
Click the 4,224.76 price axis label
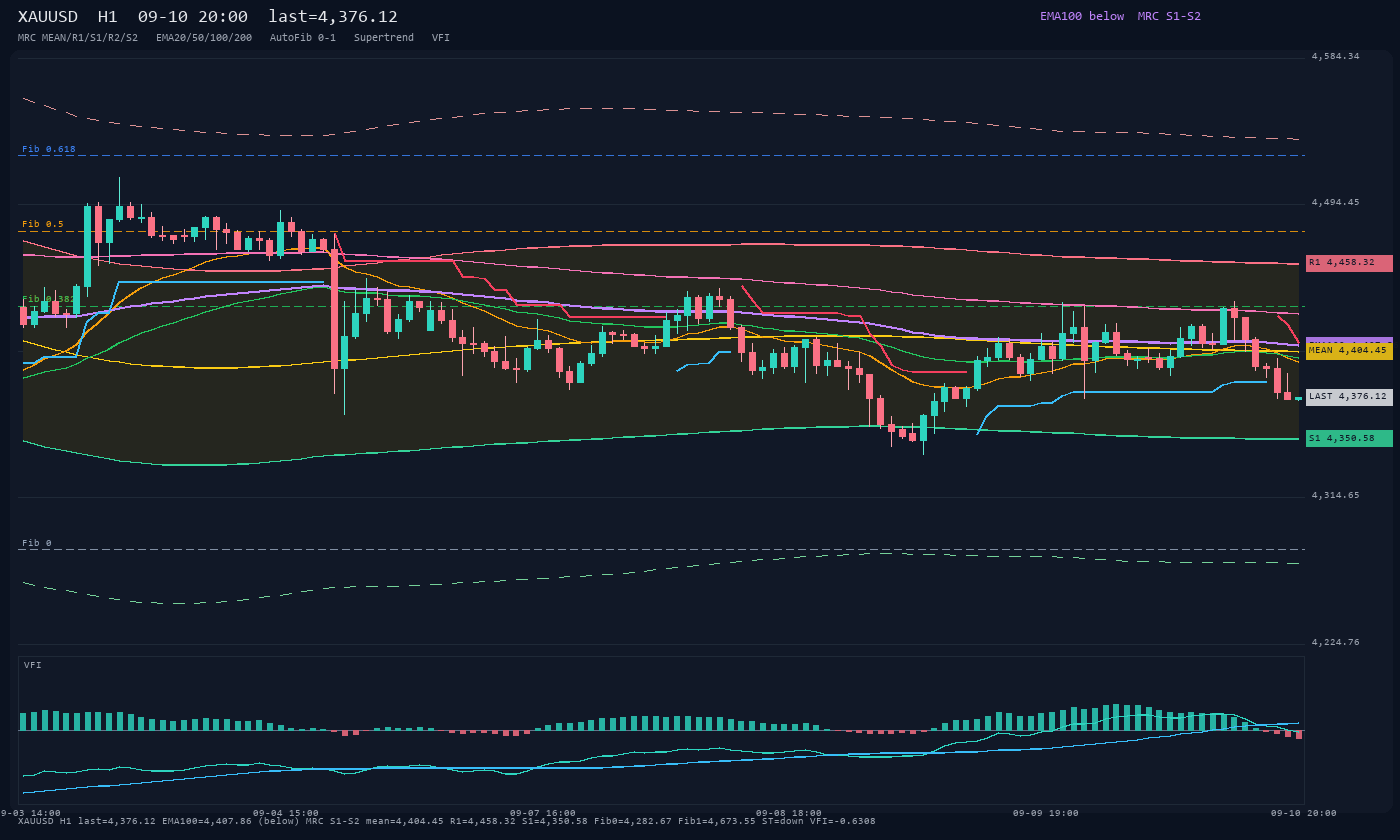tap(1336, 642)
